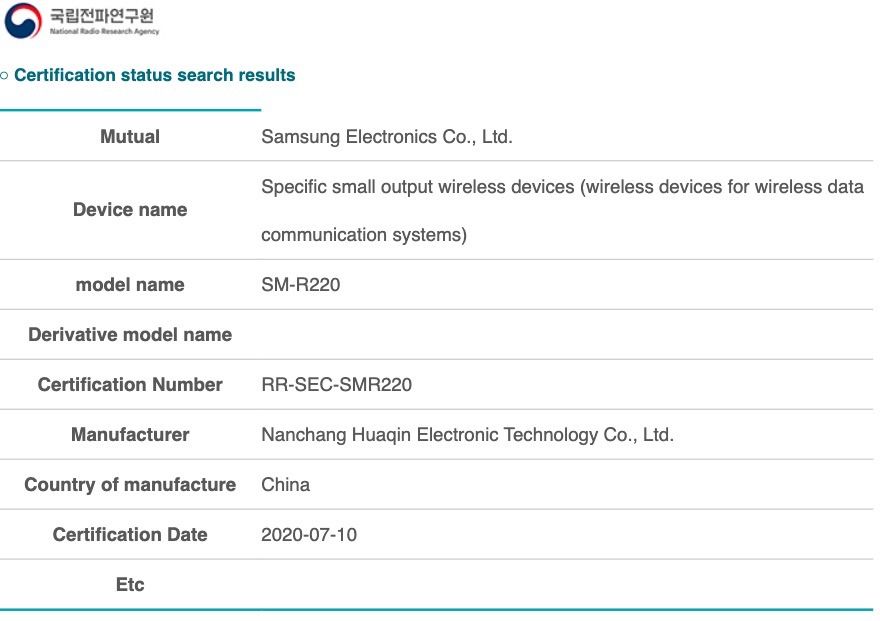880x621 pixels.
Task: Select the RR-SEC-SMR220 certification number
Action: [336, 384]
